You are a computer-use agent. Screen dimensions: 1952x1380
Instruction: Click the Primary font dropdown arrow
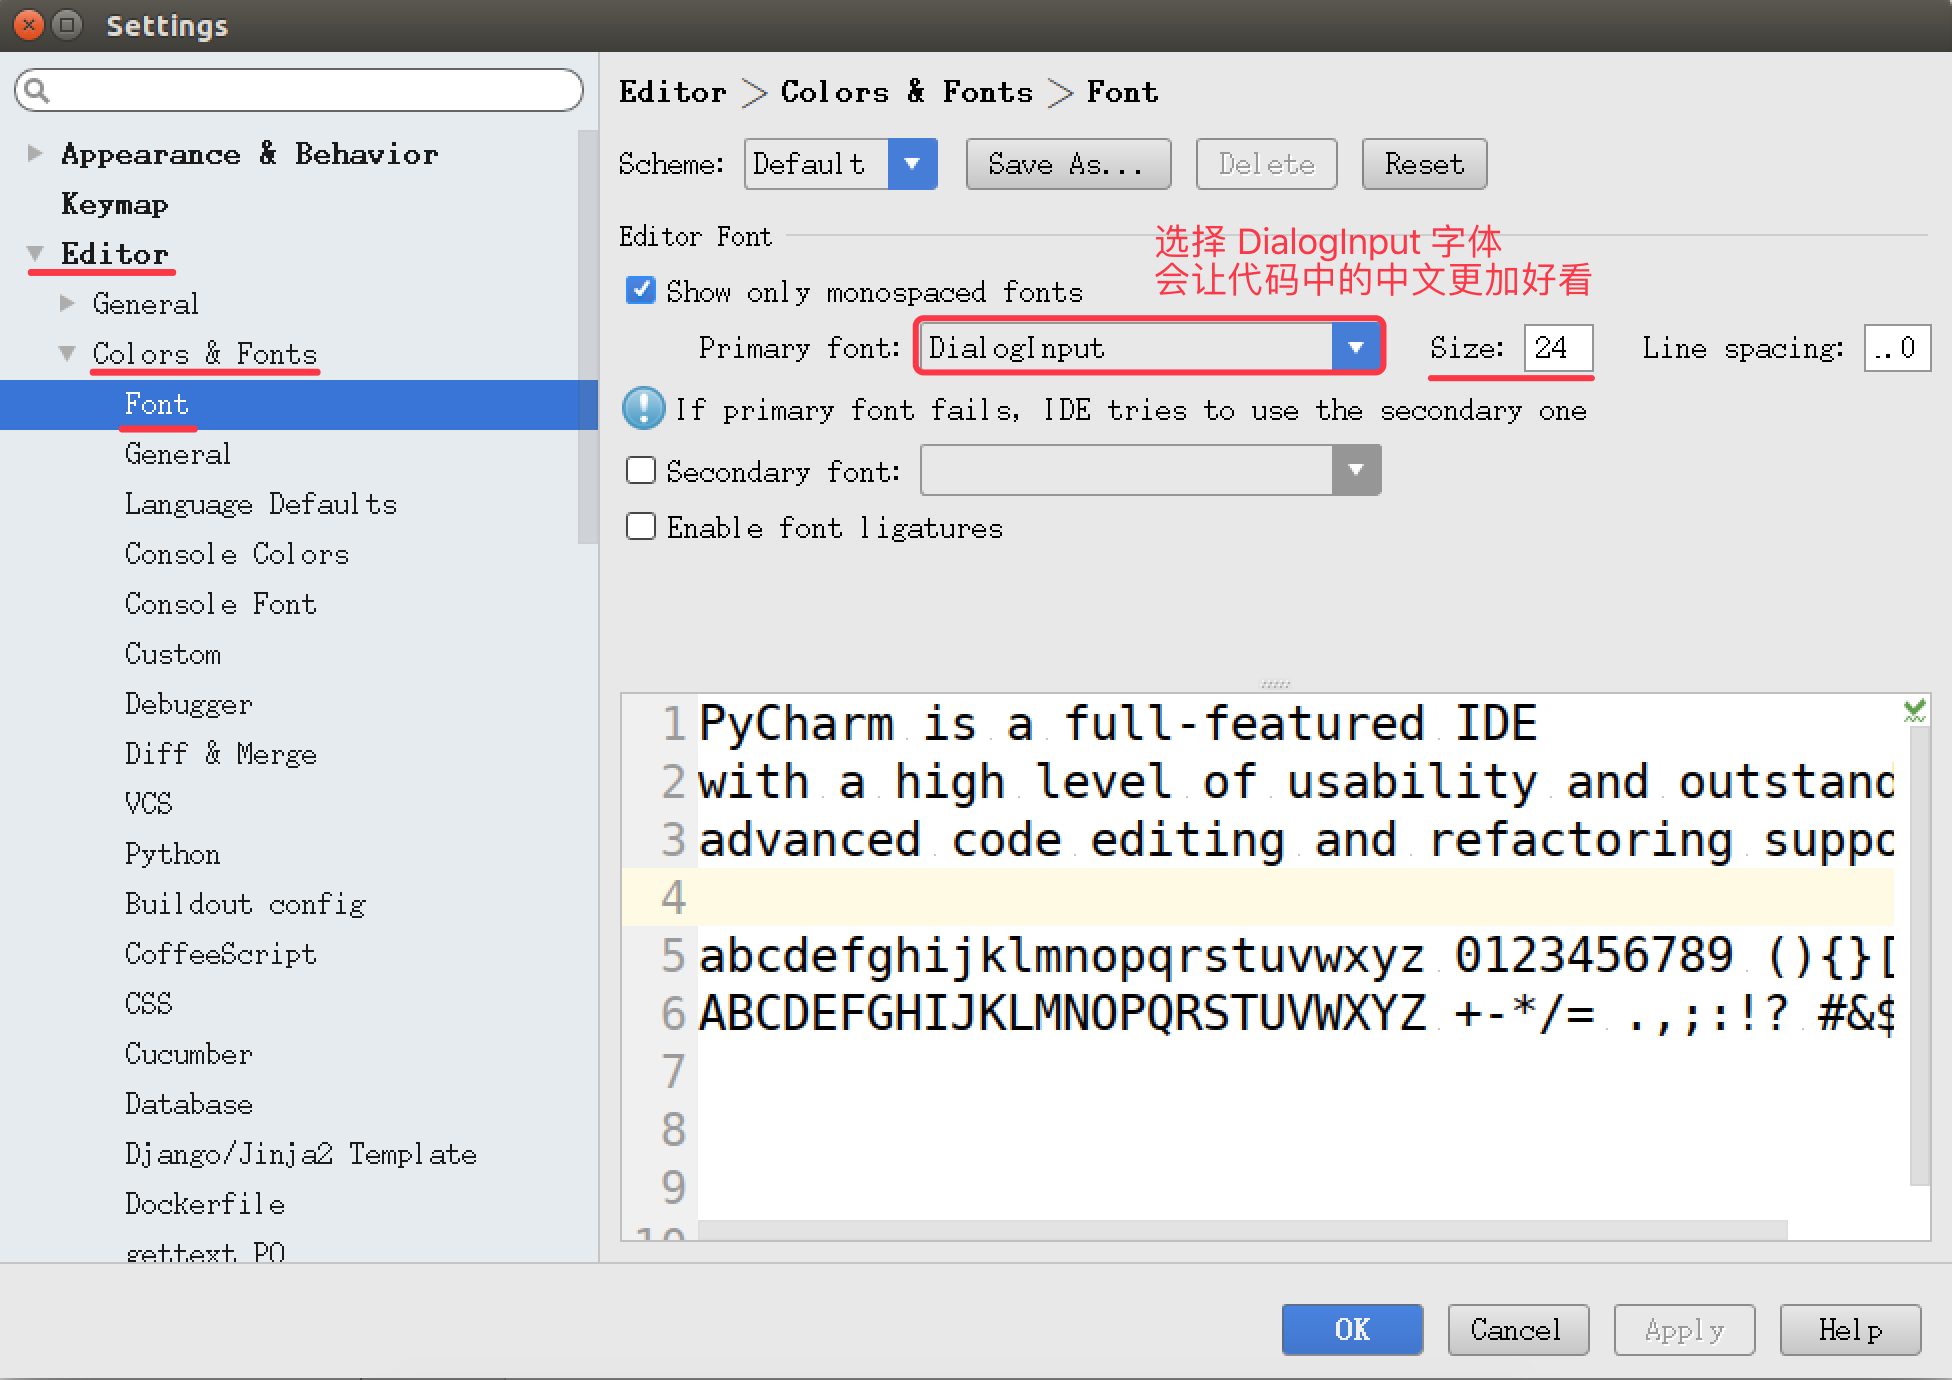pos(1356,346)
